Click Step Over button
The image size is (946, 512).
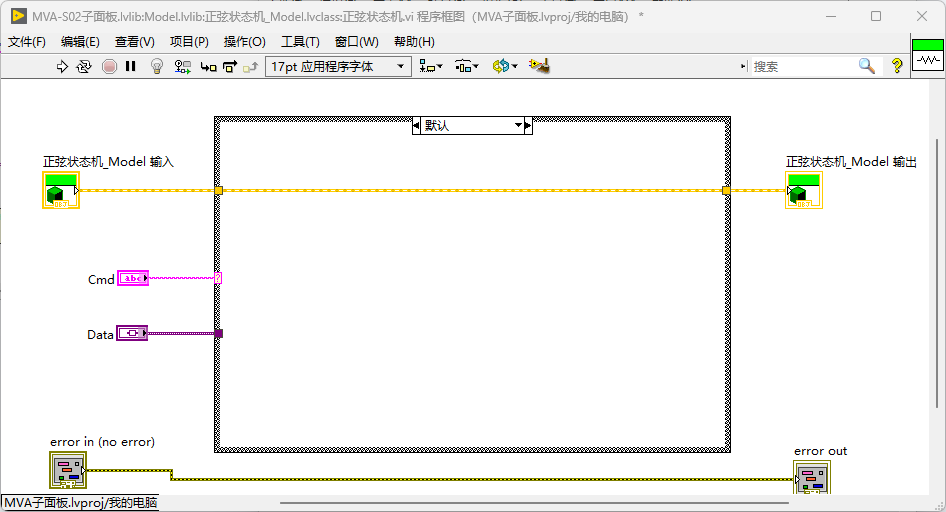pyautogui.click(x=229, y=66)
